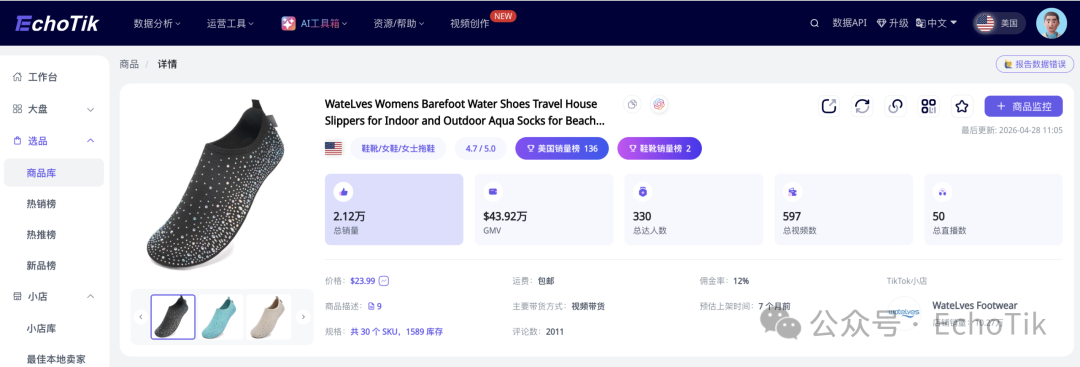Click the 佣金率 12% value
Screen dimensions: 1080x367
741,281
